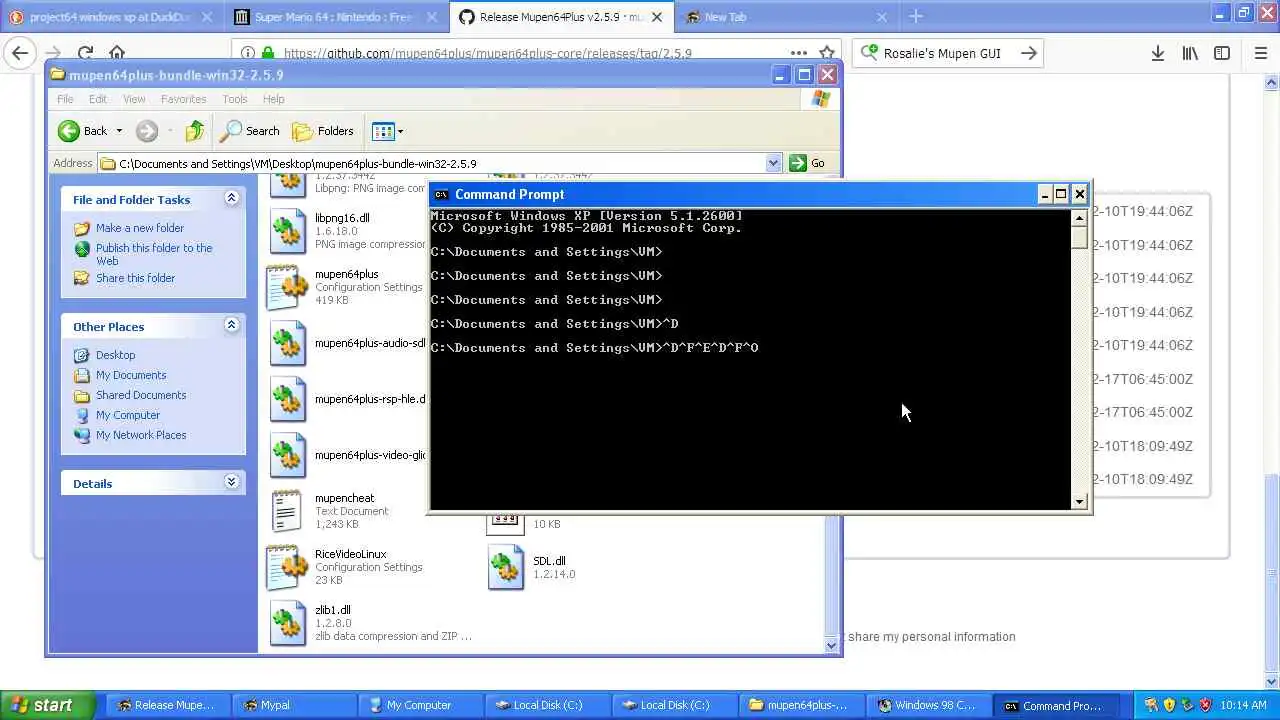Select the SDL.dll file icon

[x=506, y=567]
